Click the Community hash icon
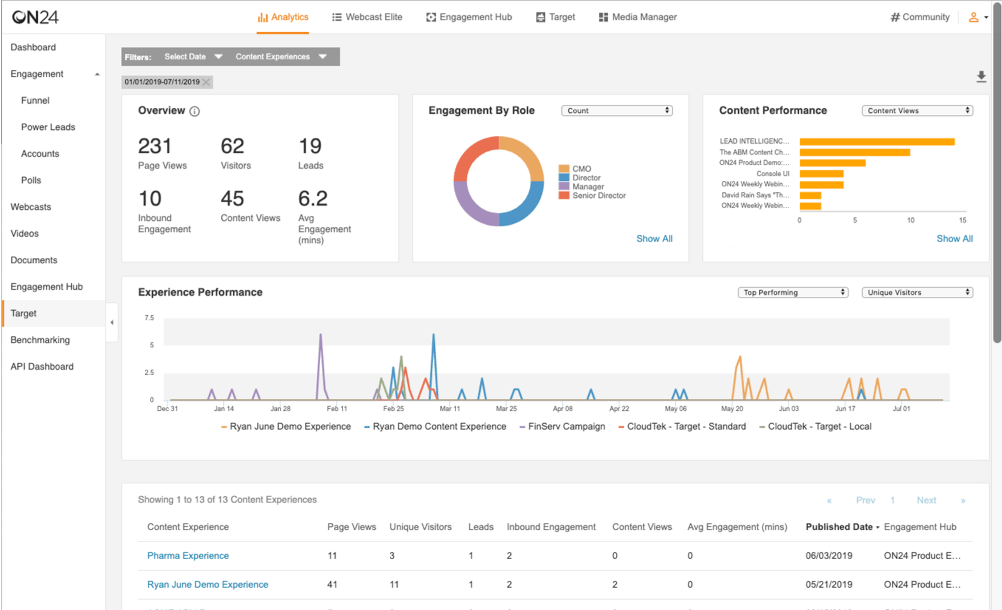The height and width of the screenshot is (610, 1002). point(895,17)
